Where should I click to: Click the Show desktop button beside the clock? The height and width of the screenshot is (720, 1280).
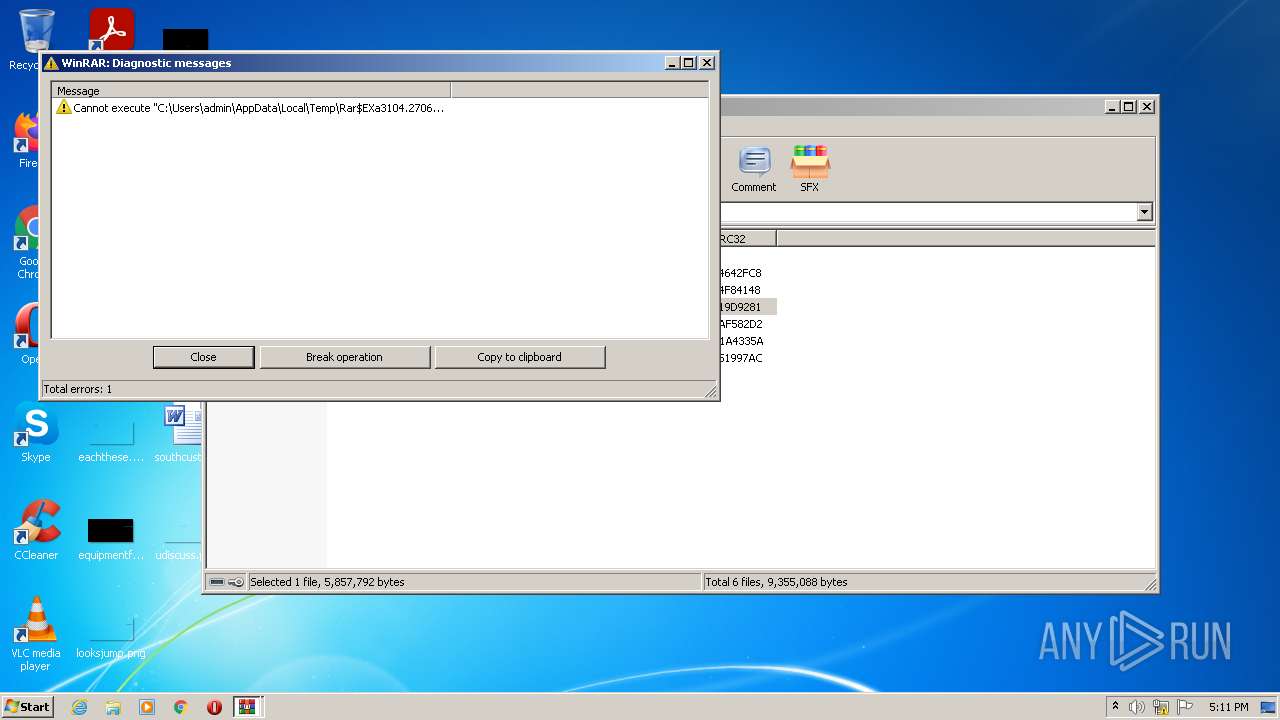(1269, 707)
